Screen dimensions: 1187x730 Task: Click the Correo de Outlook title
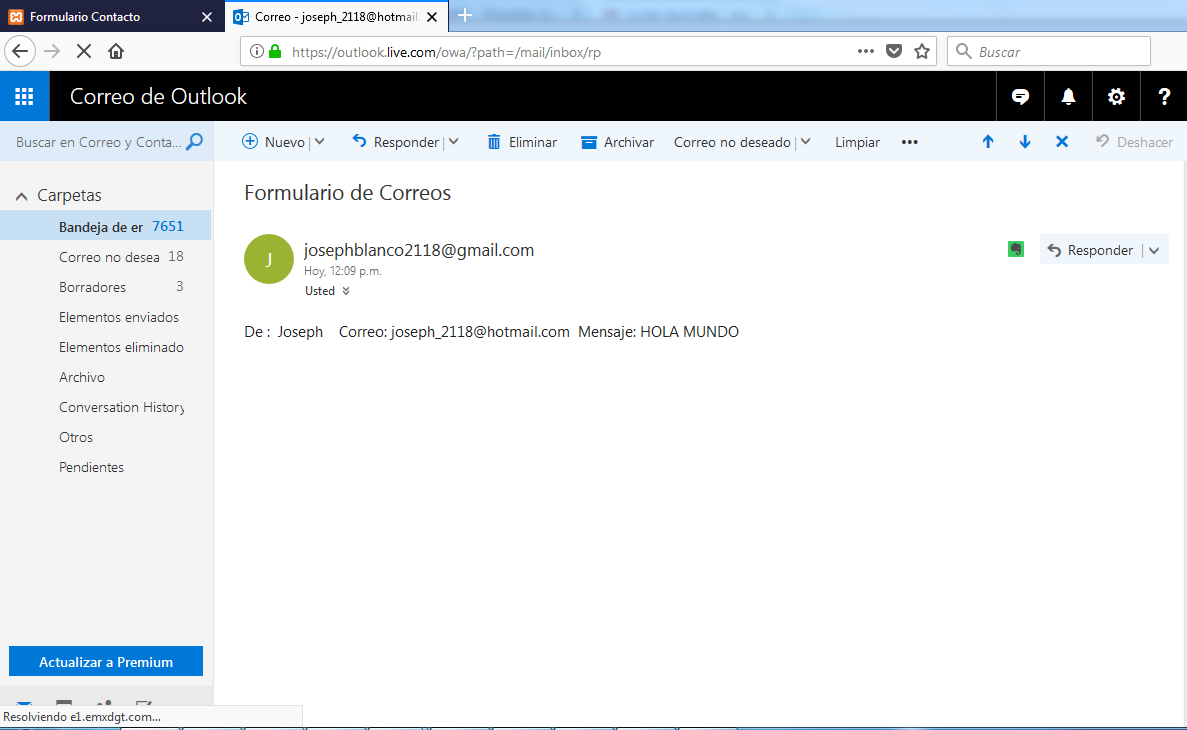158,96
